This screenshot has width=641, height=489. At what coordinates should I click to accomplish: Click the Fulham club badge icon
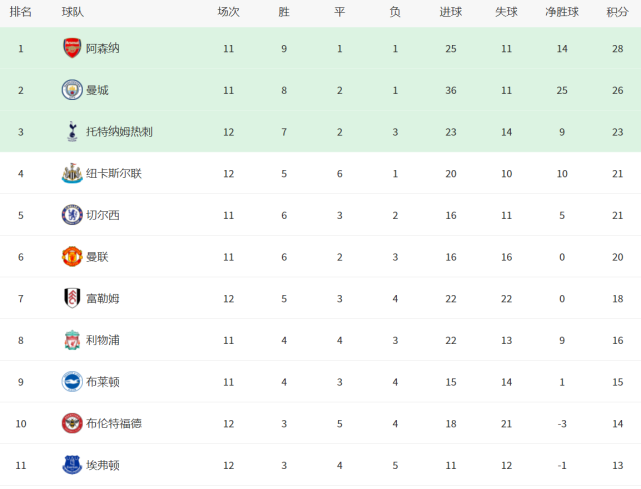pos(72,298)
